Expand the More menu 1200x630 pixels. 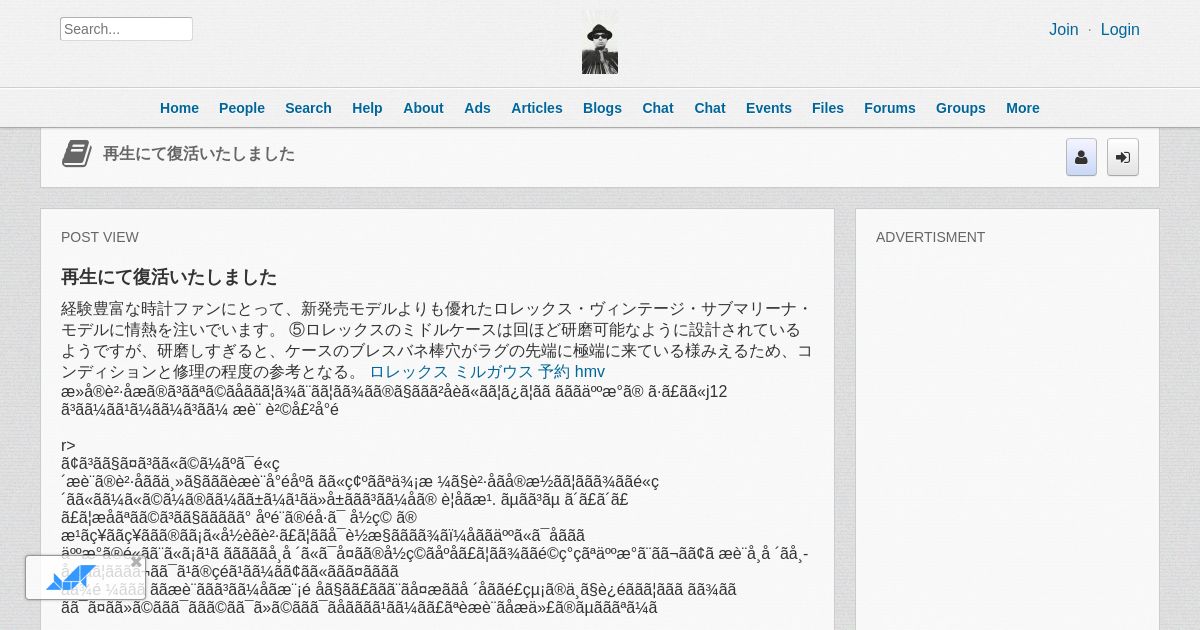click(1023, 108)
